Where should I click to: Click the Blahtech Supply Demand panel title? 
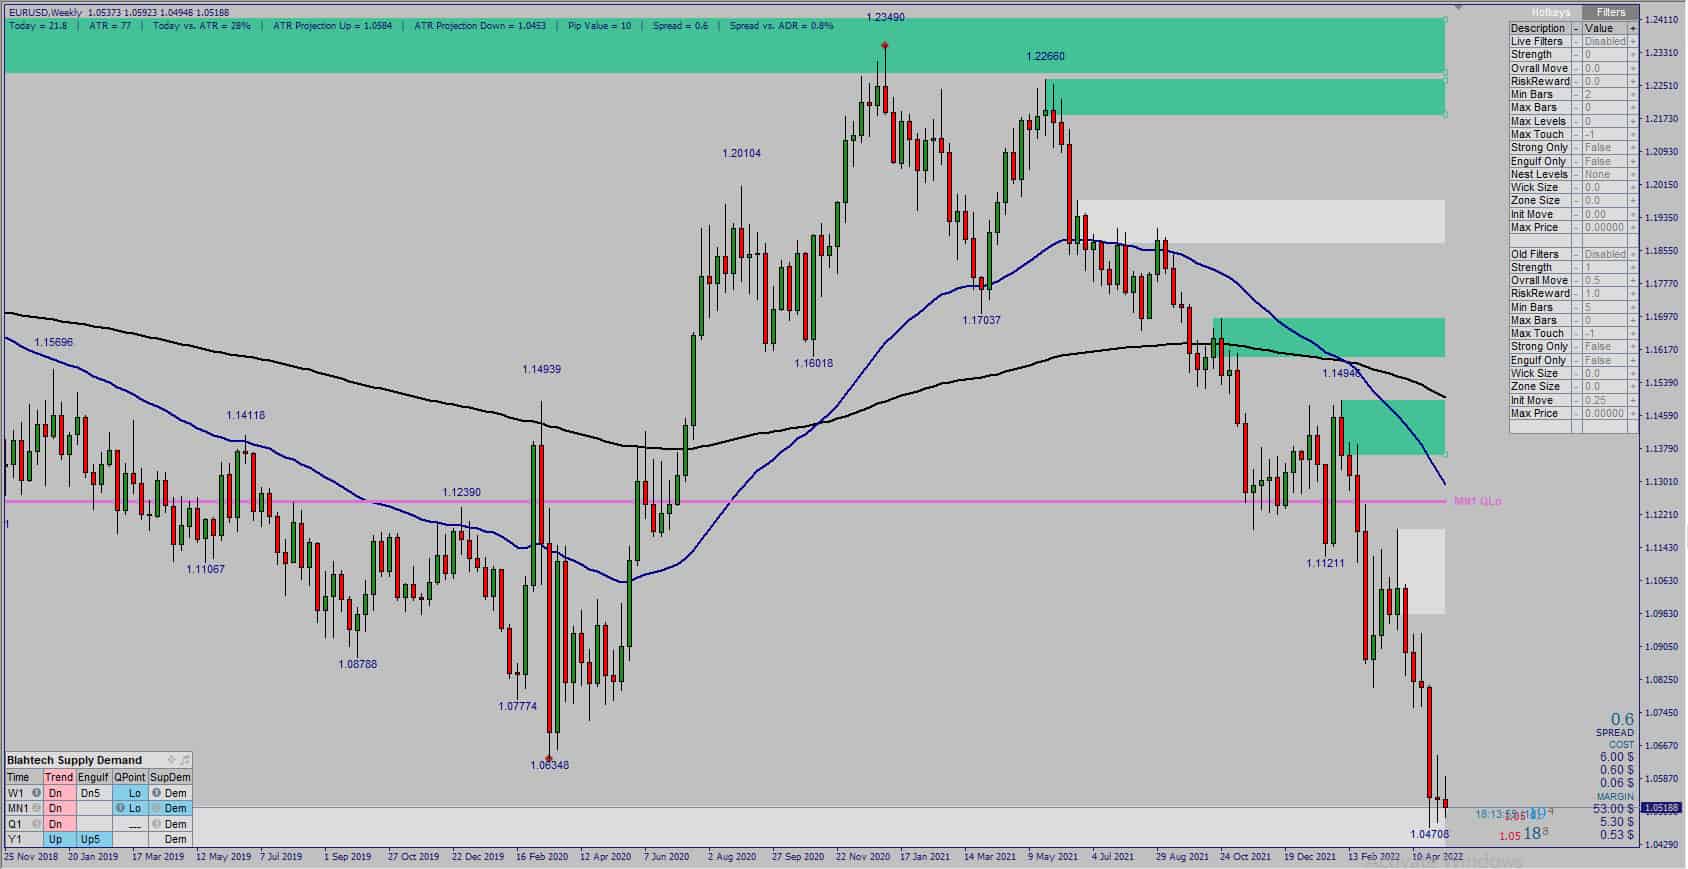(75, 760)
